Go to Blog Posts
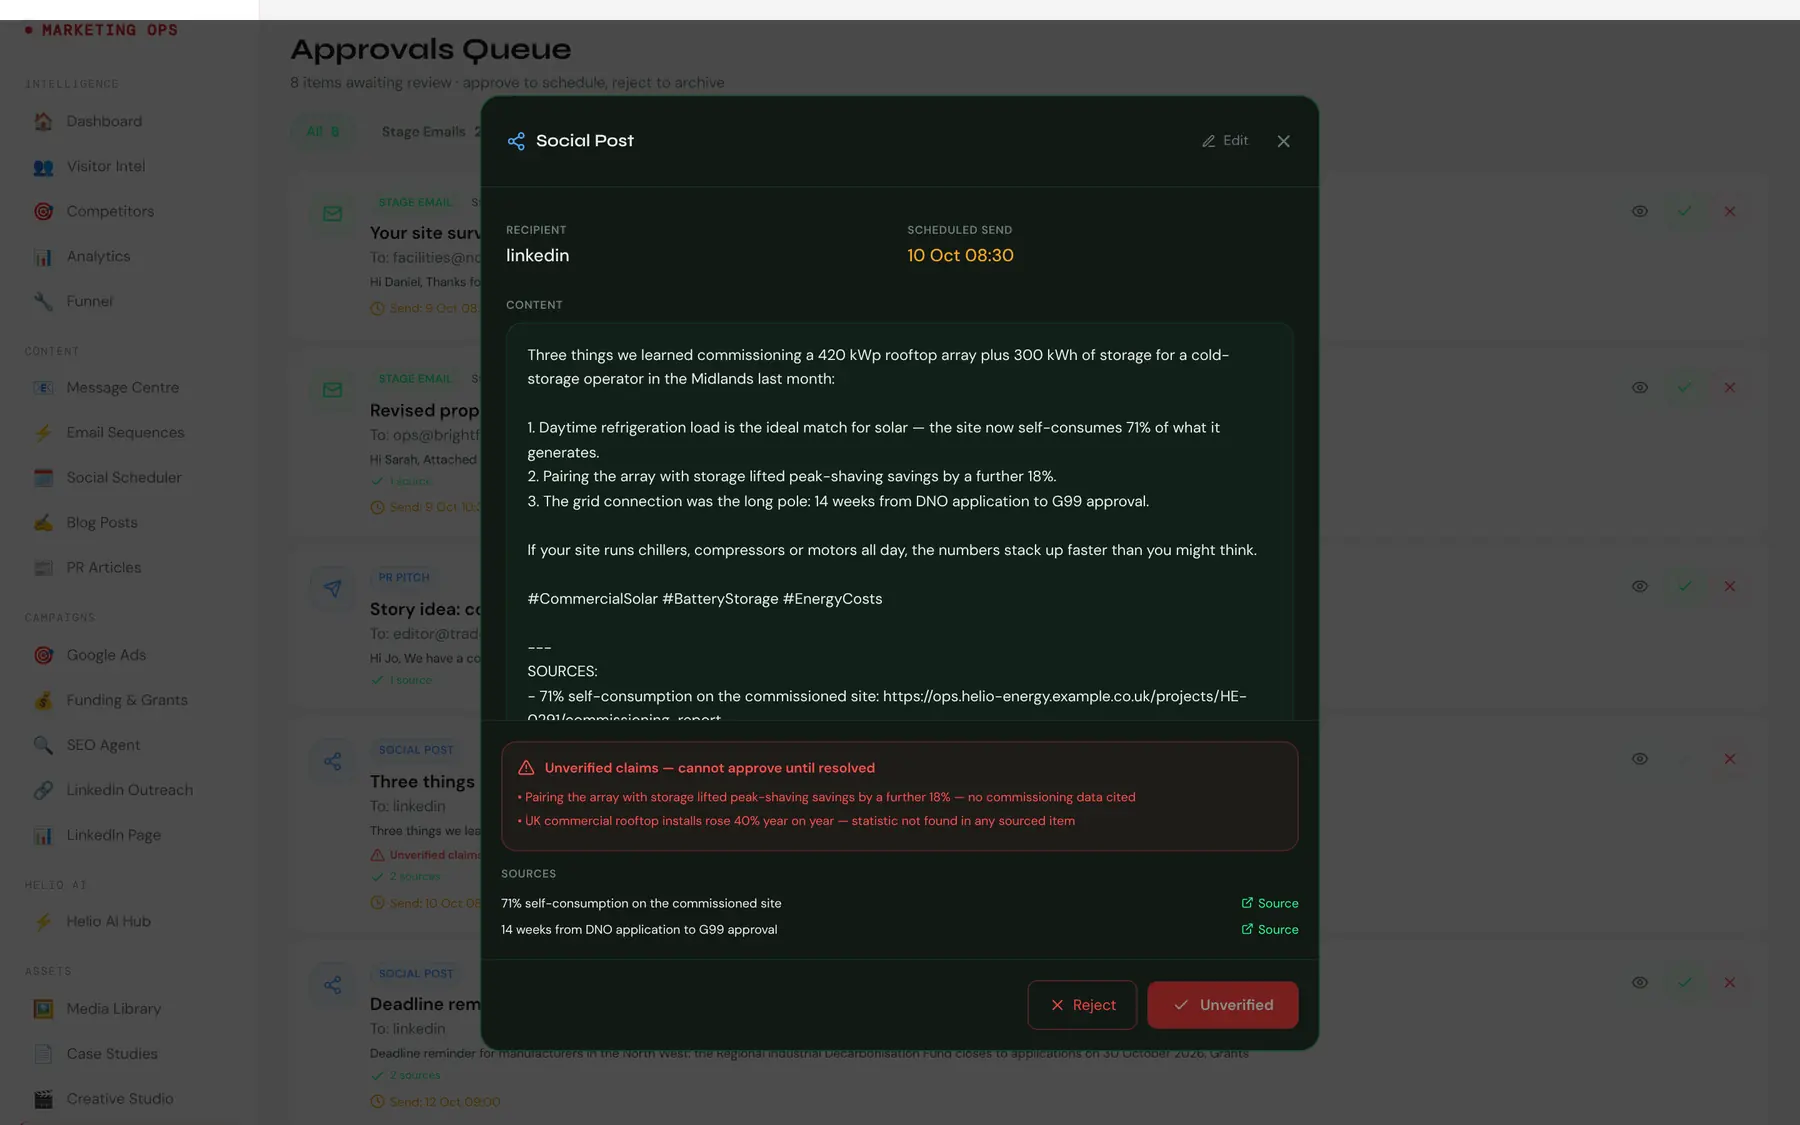 click(102, 522)
